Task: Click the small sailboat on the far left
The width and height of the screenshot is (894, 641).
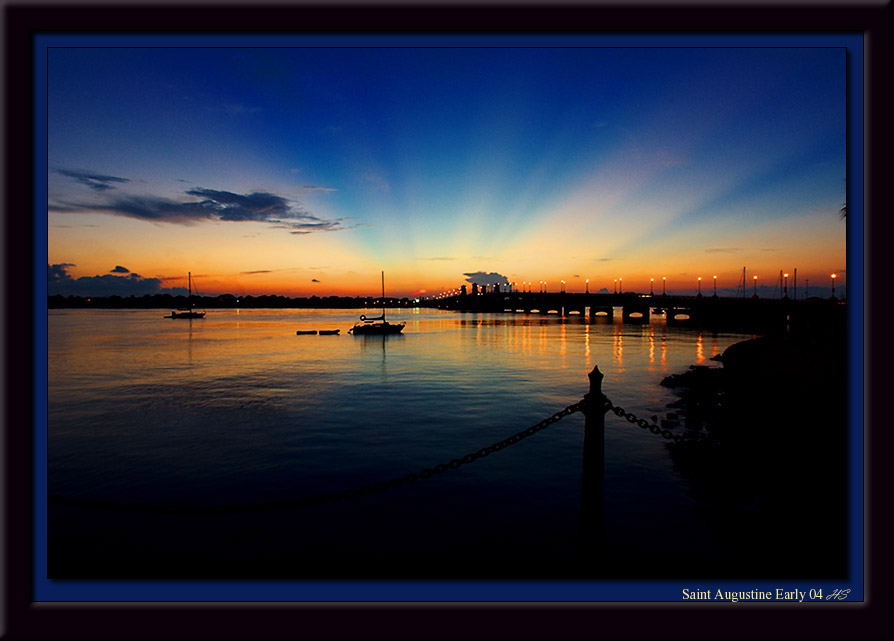Action: pyautogui.click(x=186, y=313)
